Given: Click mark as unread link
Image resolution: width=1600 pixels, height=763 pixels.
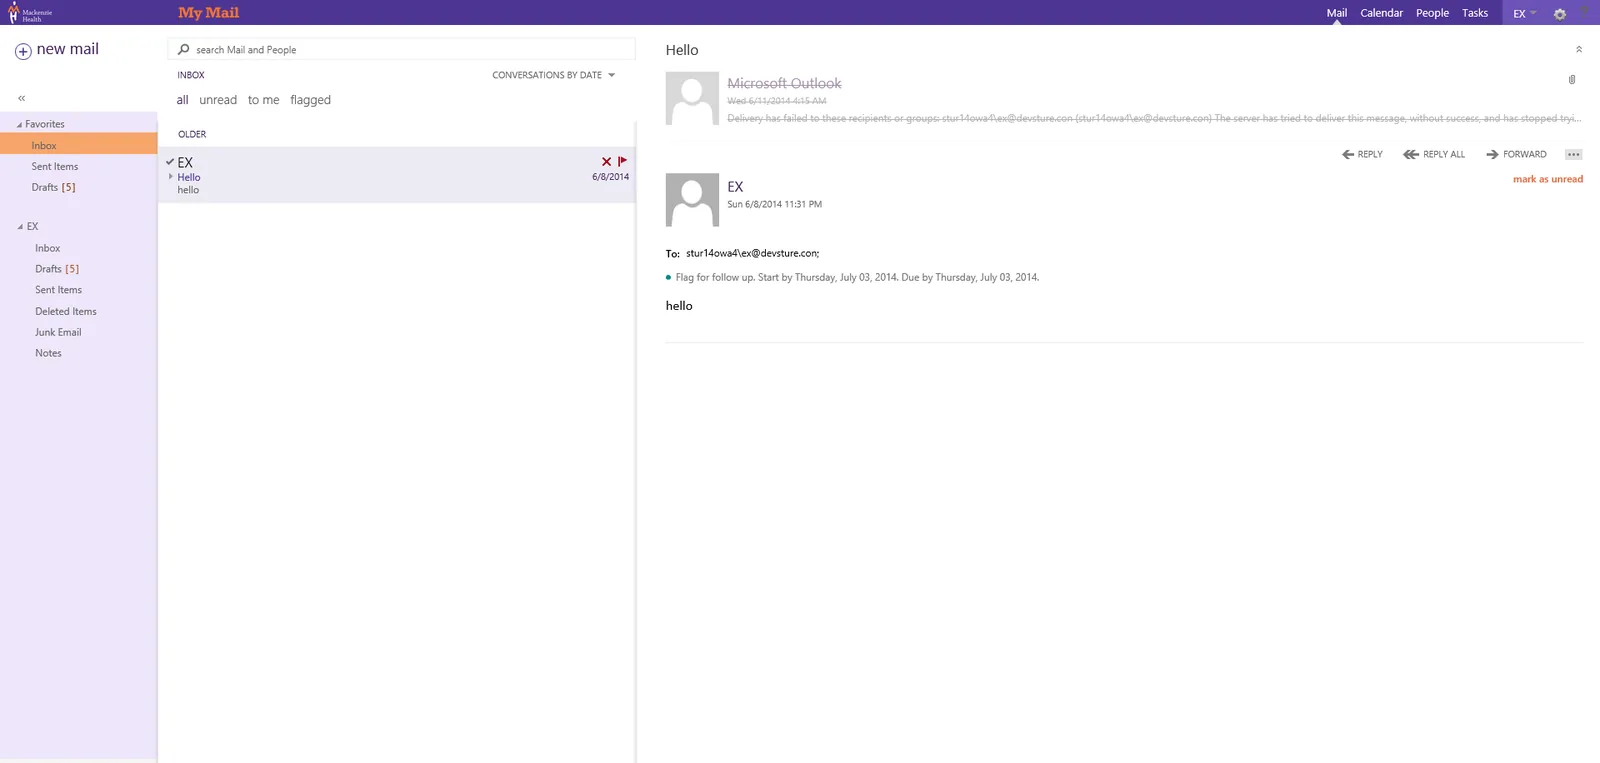Looking at the screenshot, I should 1547,179.
